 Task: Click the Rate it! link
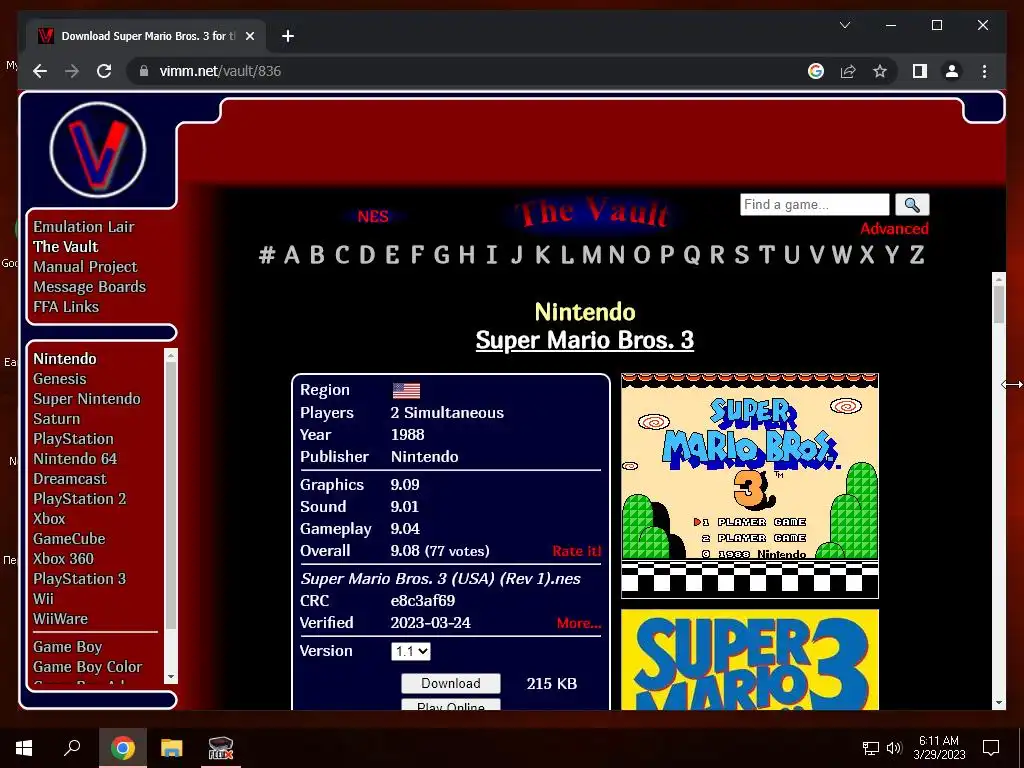coord(576,551)
